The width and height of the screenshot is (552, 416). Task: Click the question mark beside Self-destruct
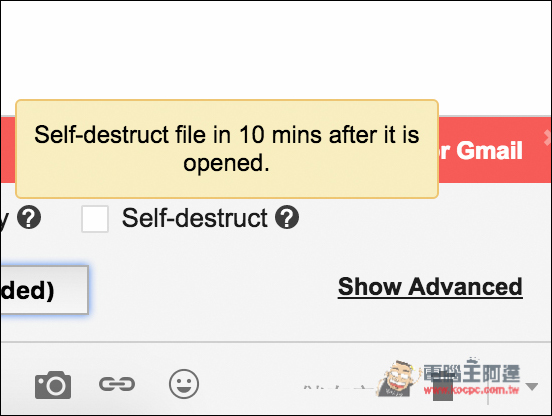[x=287, y=217]
